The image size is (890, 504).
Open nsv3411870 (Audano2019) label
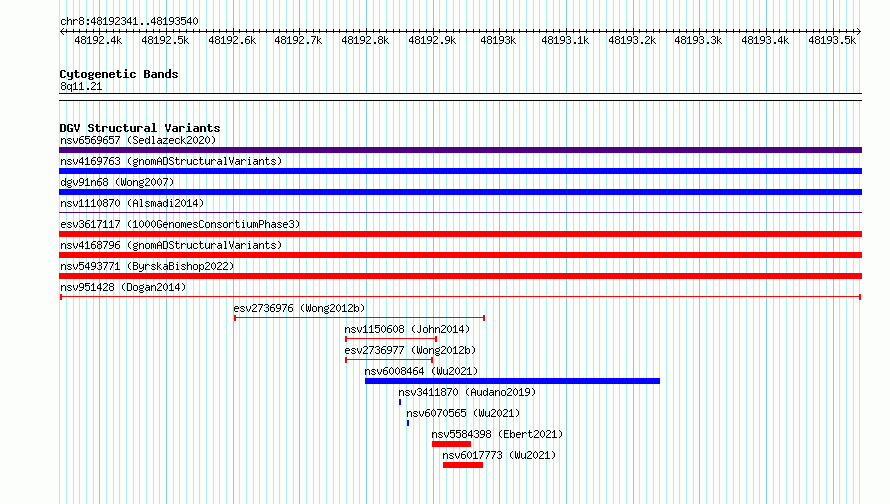(467, 392)
